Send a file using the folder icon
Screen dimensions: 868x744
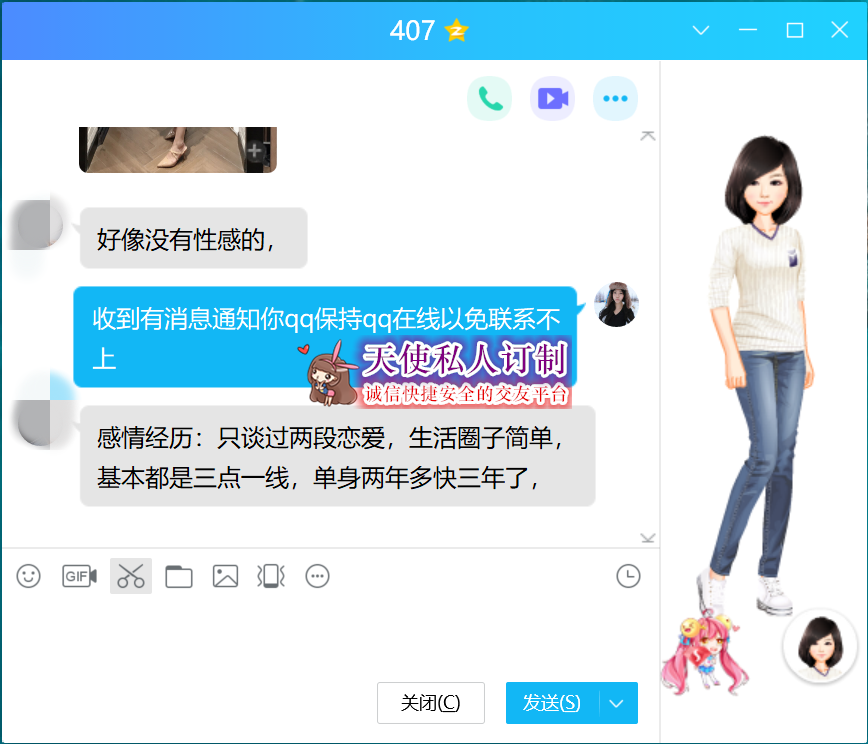179,576
